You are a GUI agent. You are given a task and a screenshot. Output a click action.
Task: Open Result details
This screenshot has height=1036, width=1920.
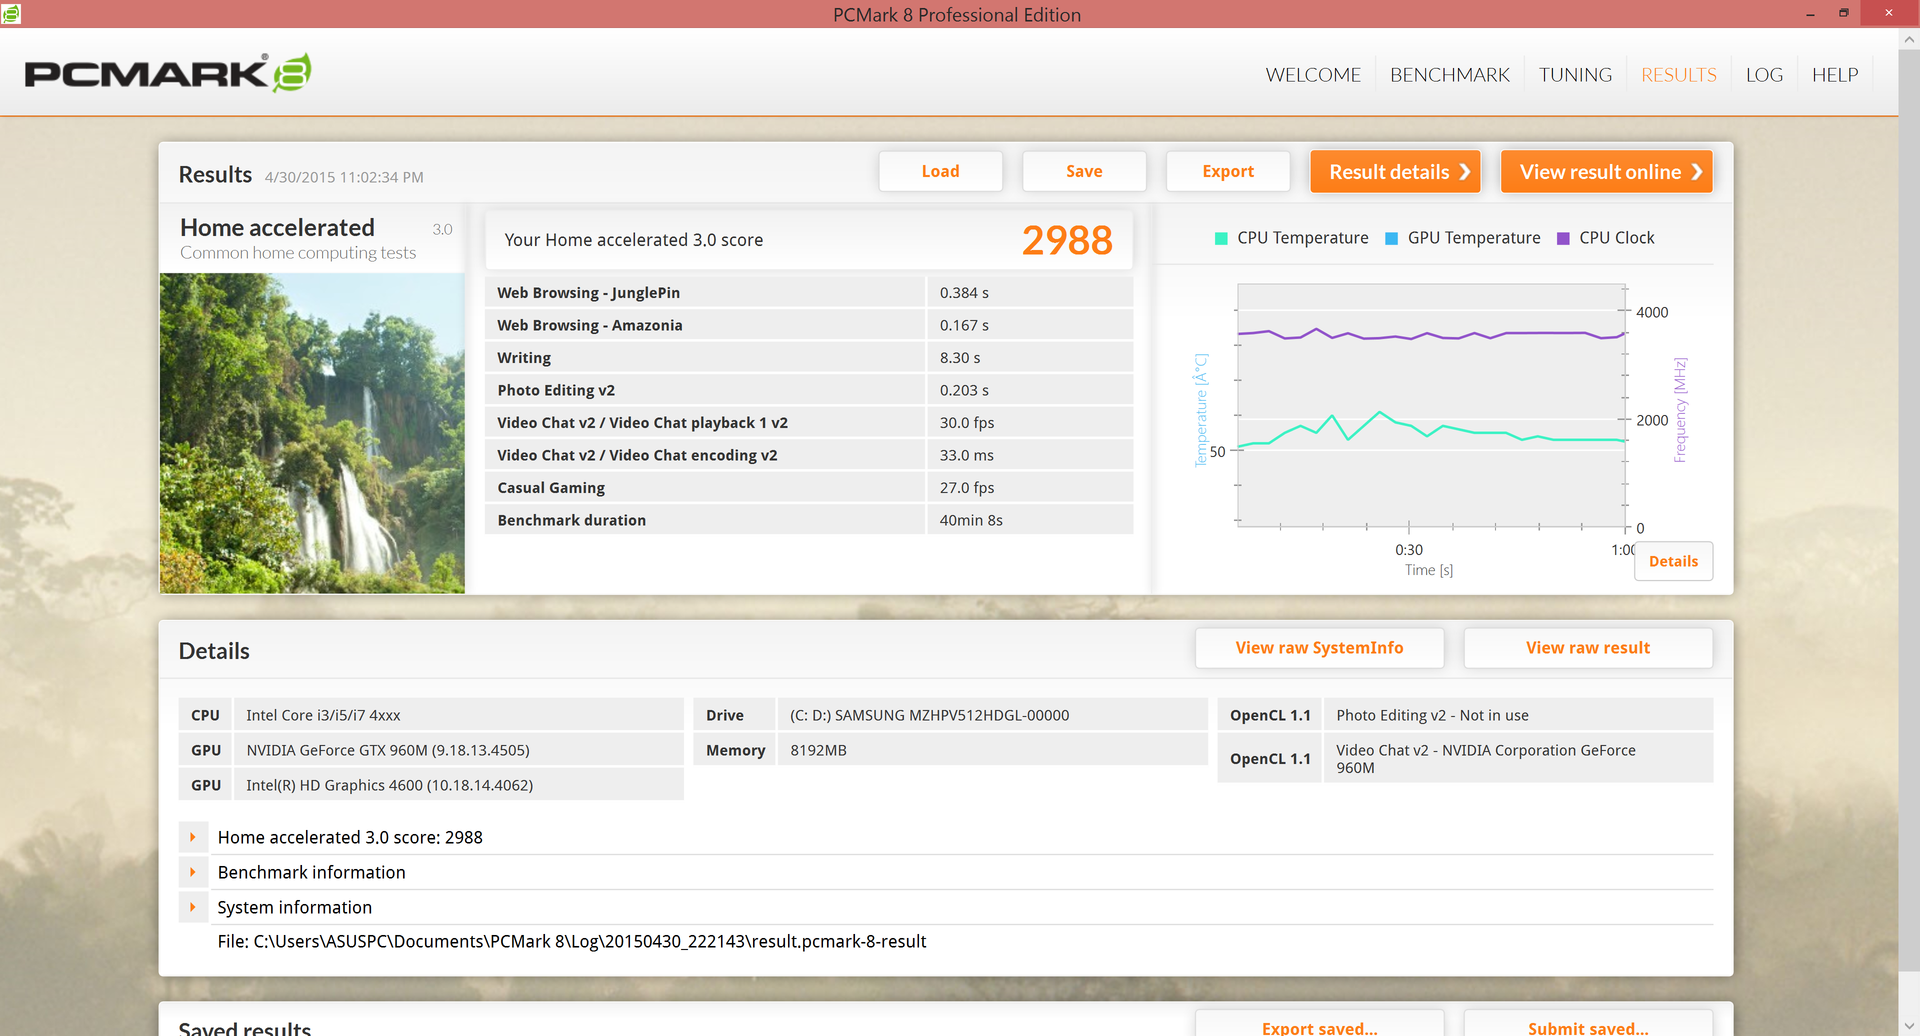coord(1395,171)
